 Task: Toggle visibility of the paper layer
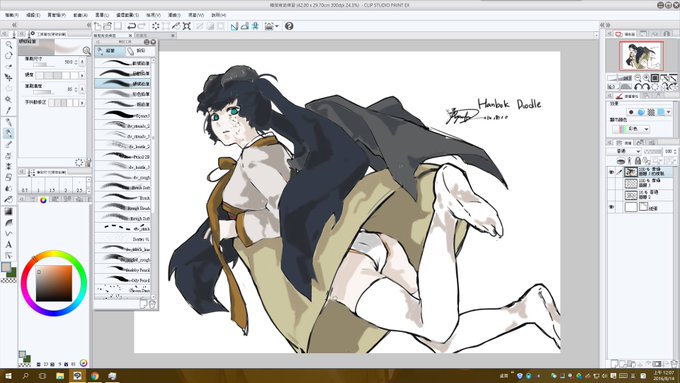tap(611, 207)
